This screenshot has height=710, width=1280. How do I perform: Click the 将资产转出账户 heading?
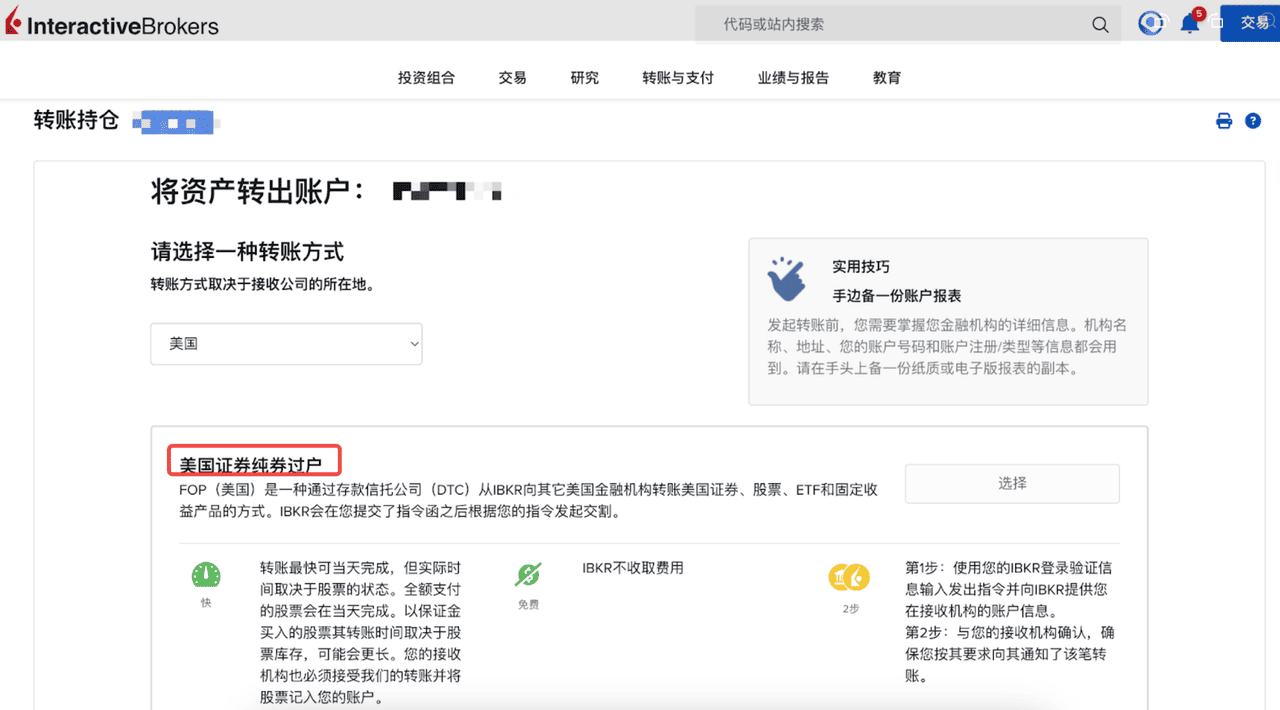tap(258, 190)
